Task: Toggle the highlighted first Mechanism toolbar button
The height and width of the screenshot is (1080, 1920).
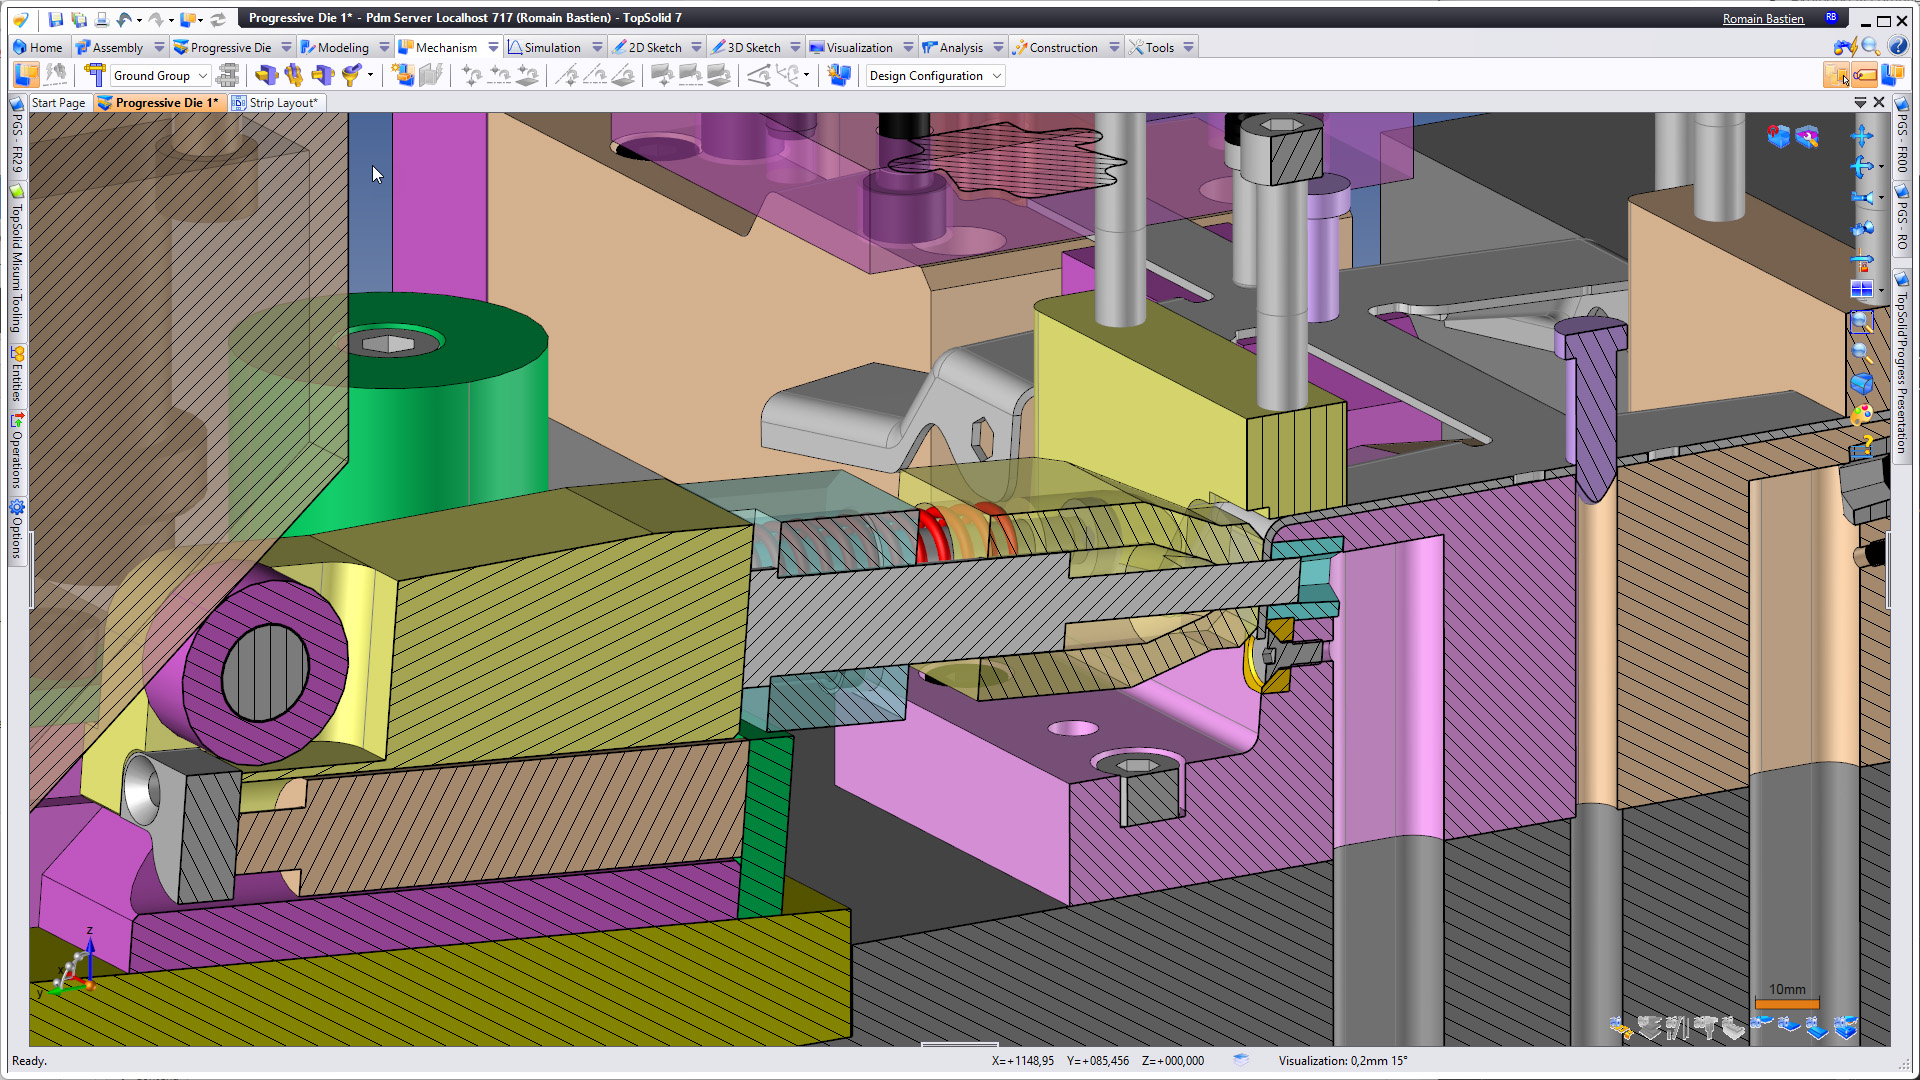Action: (x=26, y=75)
